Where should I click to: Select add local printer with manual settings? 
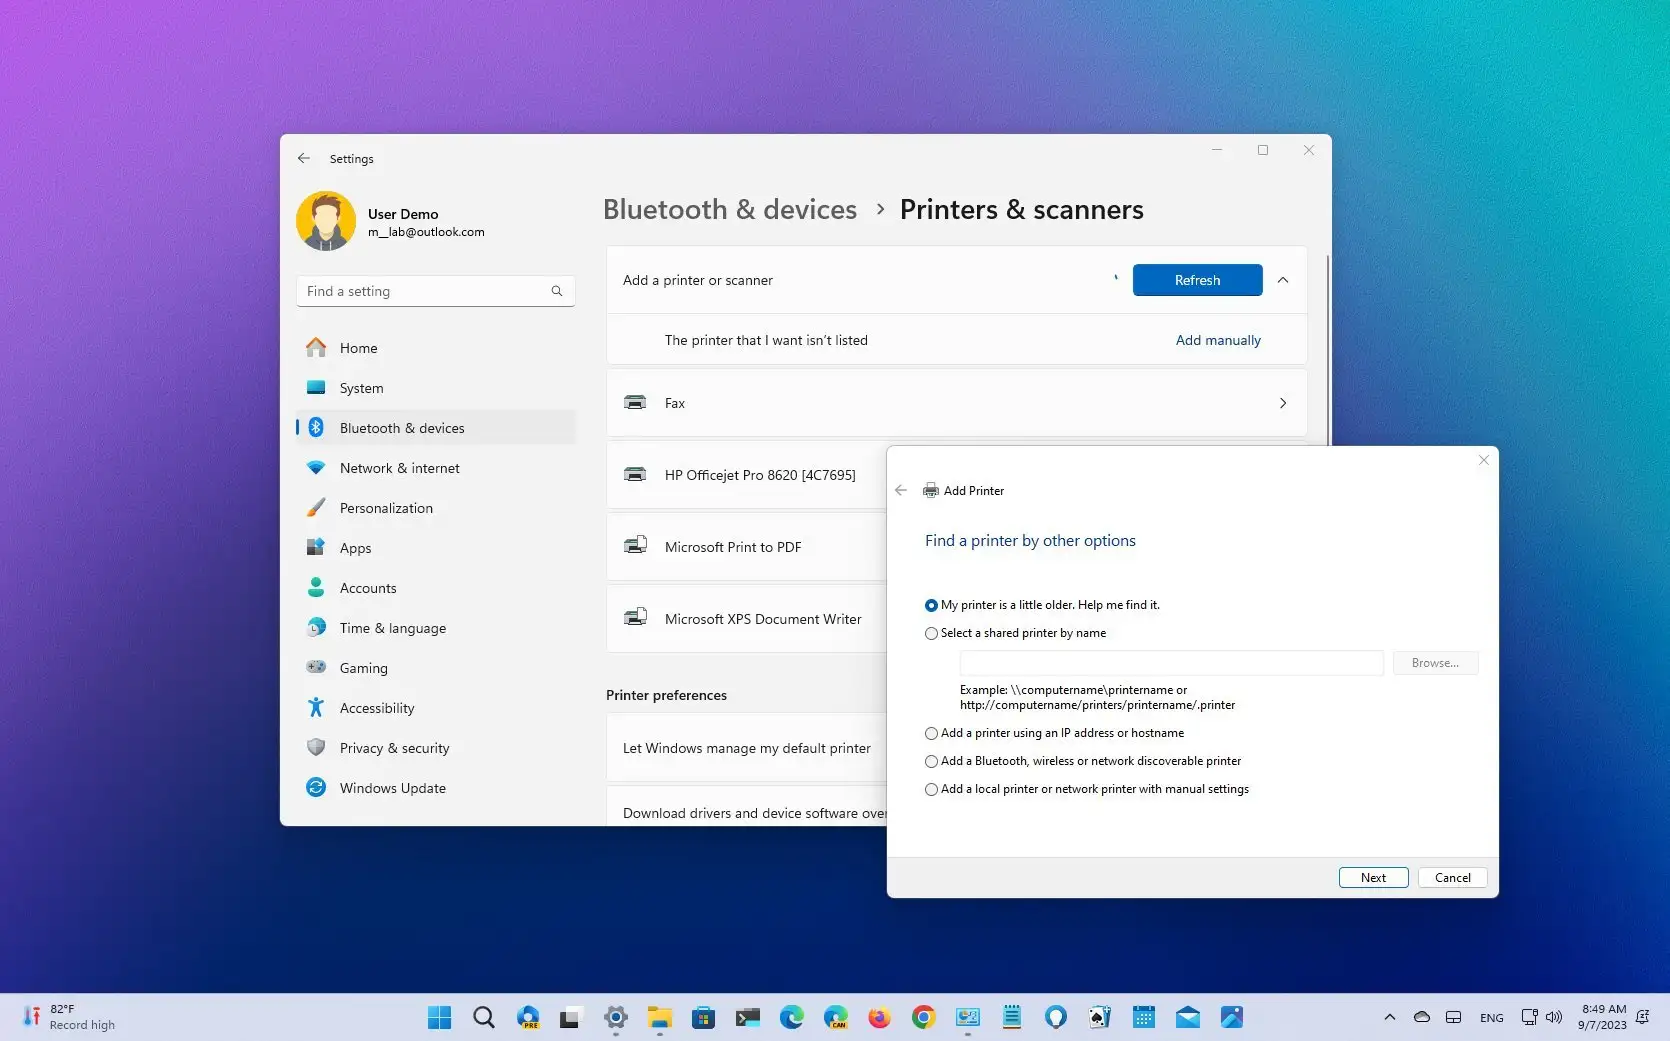[1087, 789]
